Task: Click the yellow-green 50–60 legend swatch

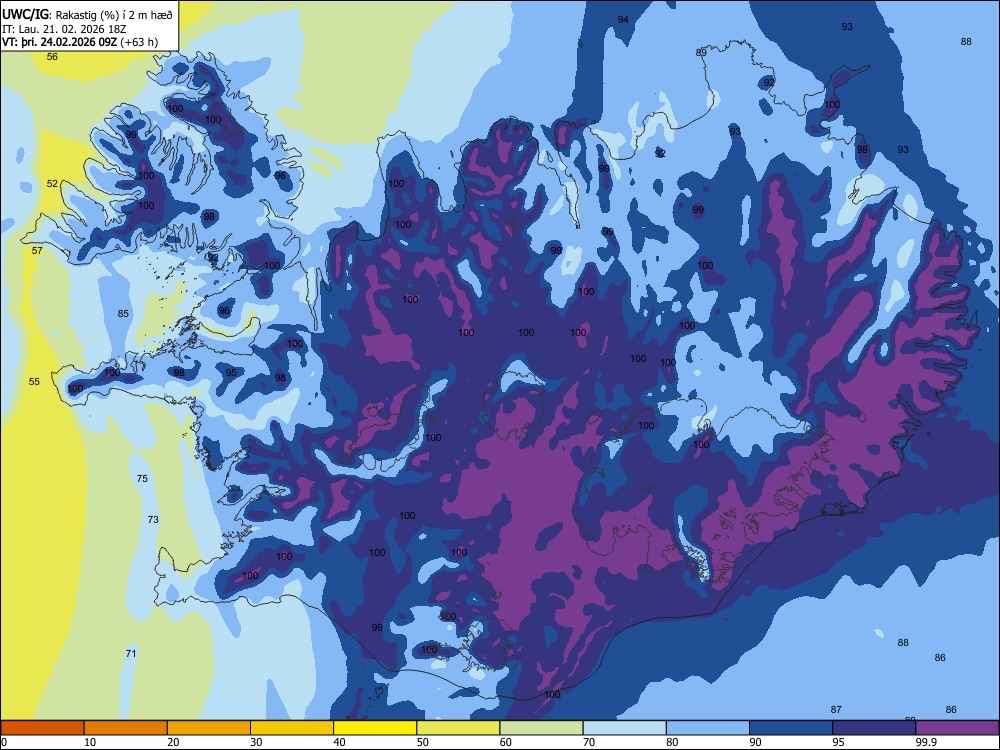Action: click(458, 728)
